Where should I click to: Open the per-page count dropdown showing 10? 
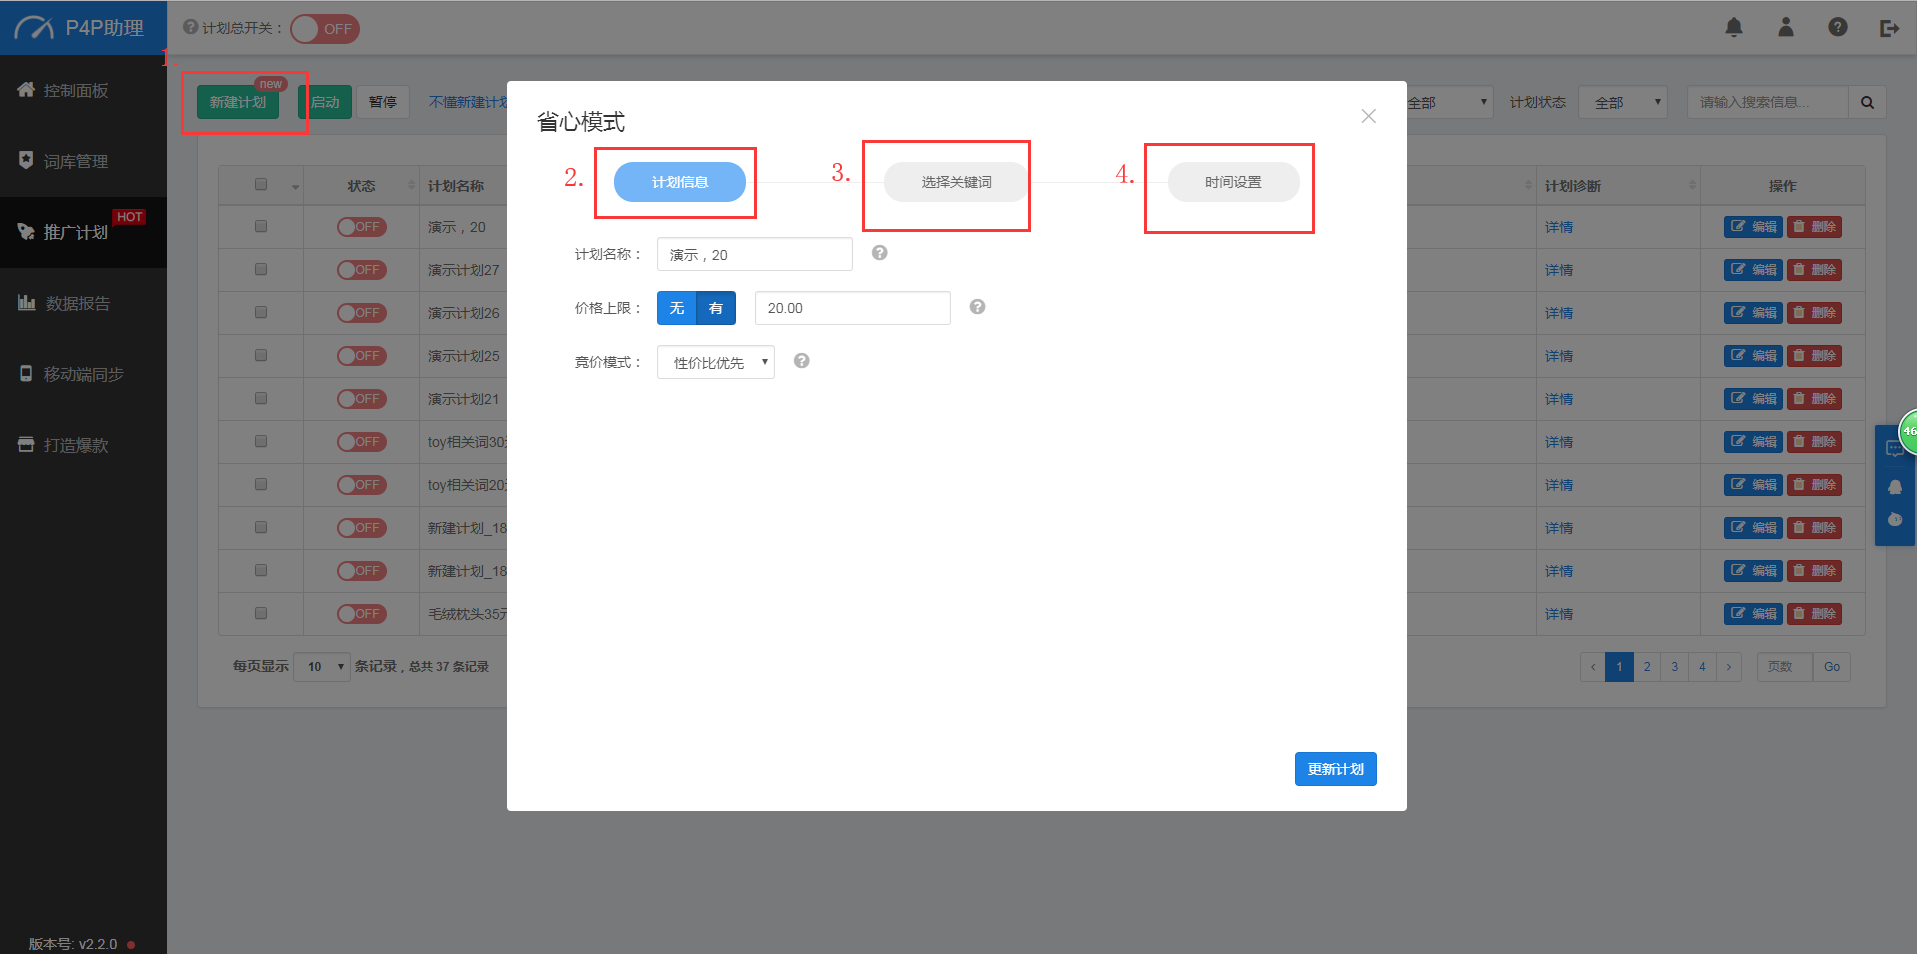[322, 667]
